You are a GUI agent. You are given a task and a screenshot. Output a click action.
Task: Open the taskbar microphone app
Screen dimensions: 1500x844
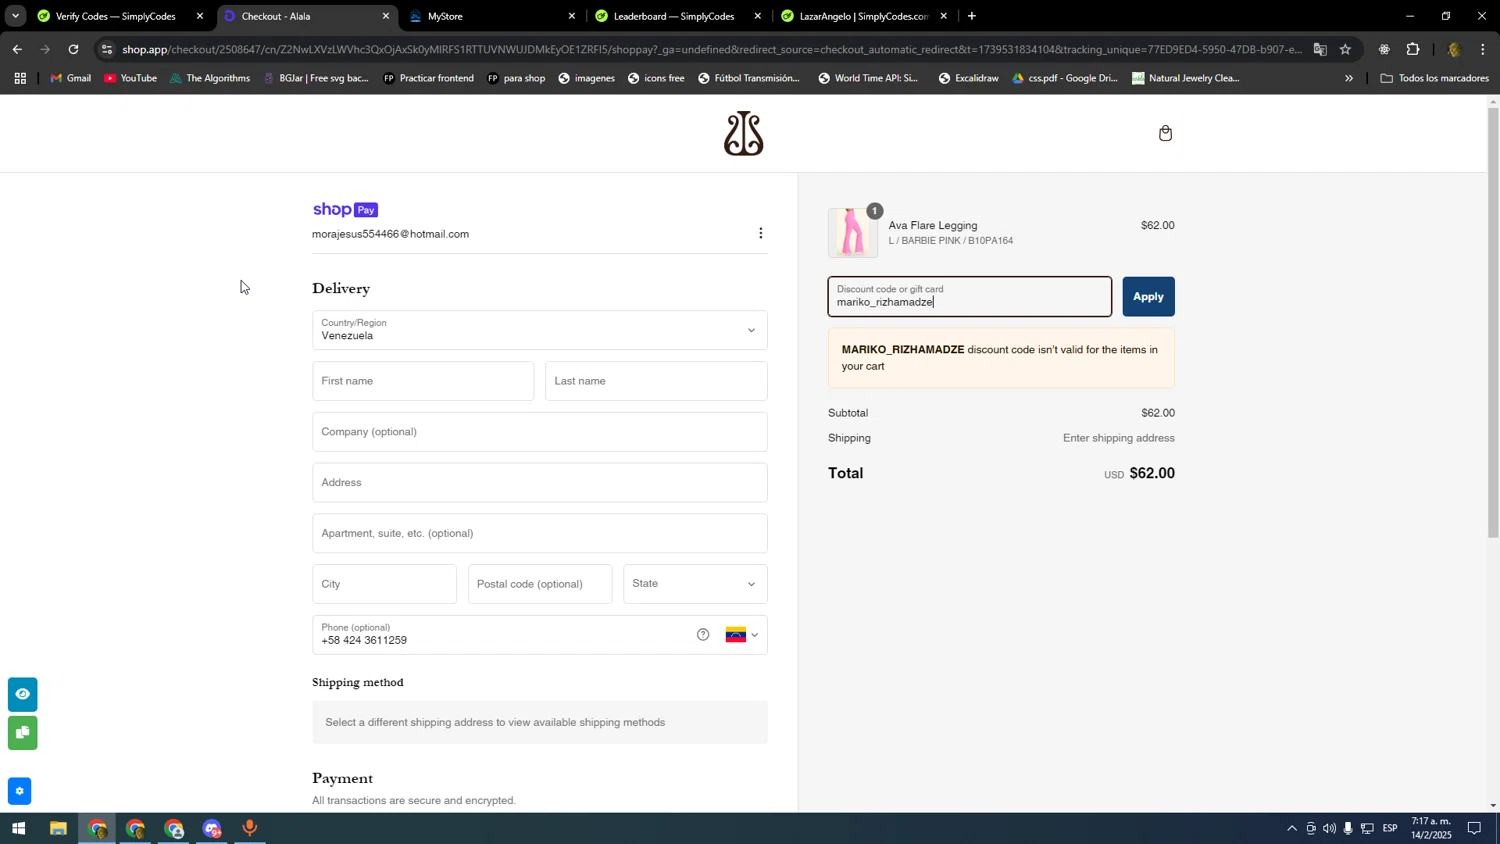(250, 829)
